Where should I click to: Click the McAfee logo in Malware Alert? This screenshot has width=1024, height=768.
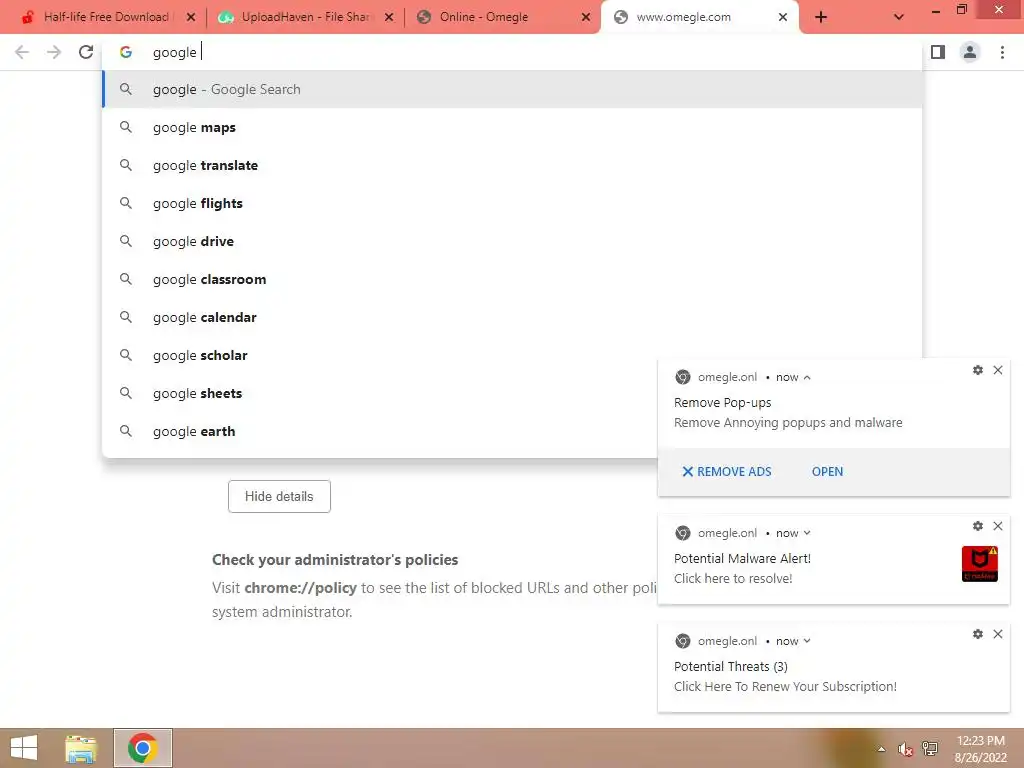pos(980,564)
